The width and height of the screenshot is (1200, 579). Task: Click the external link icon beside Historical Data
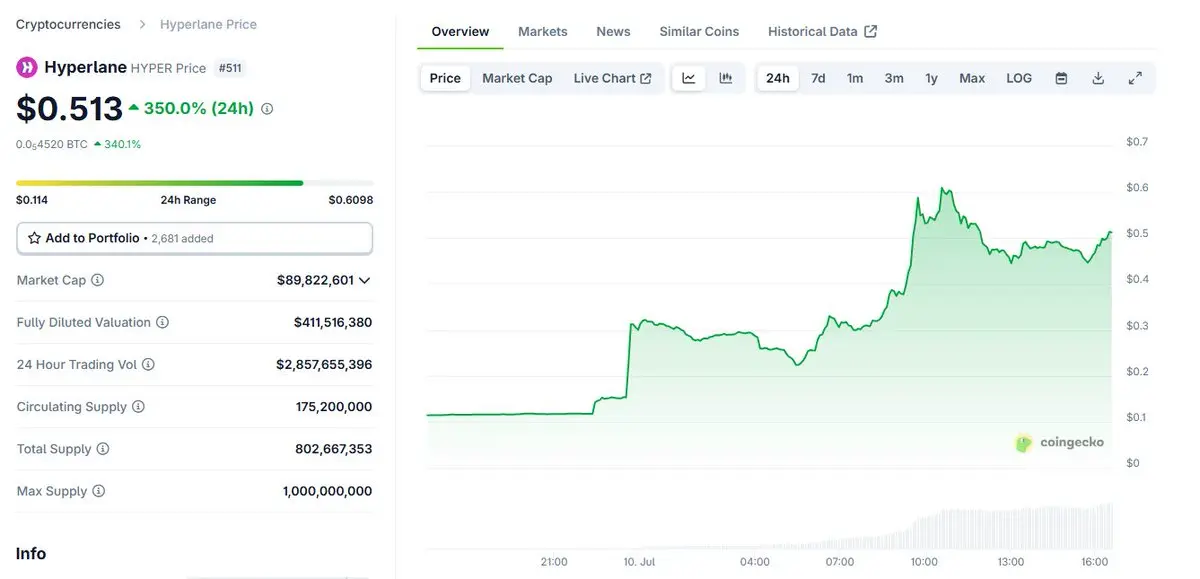click(x=870, y=31)
